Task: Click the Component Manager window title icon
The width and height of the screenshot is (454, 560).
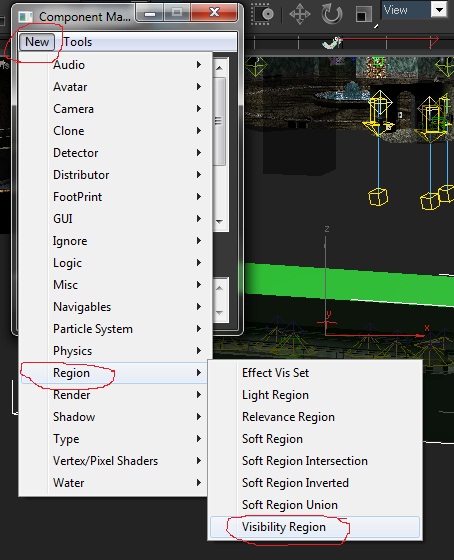Action: (x=25, y=17)
